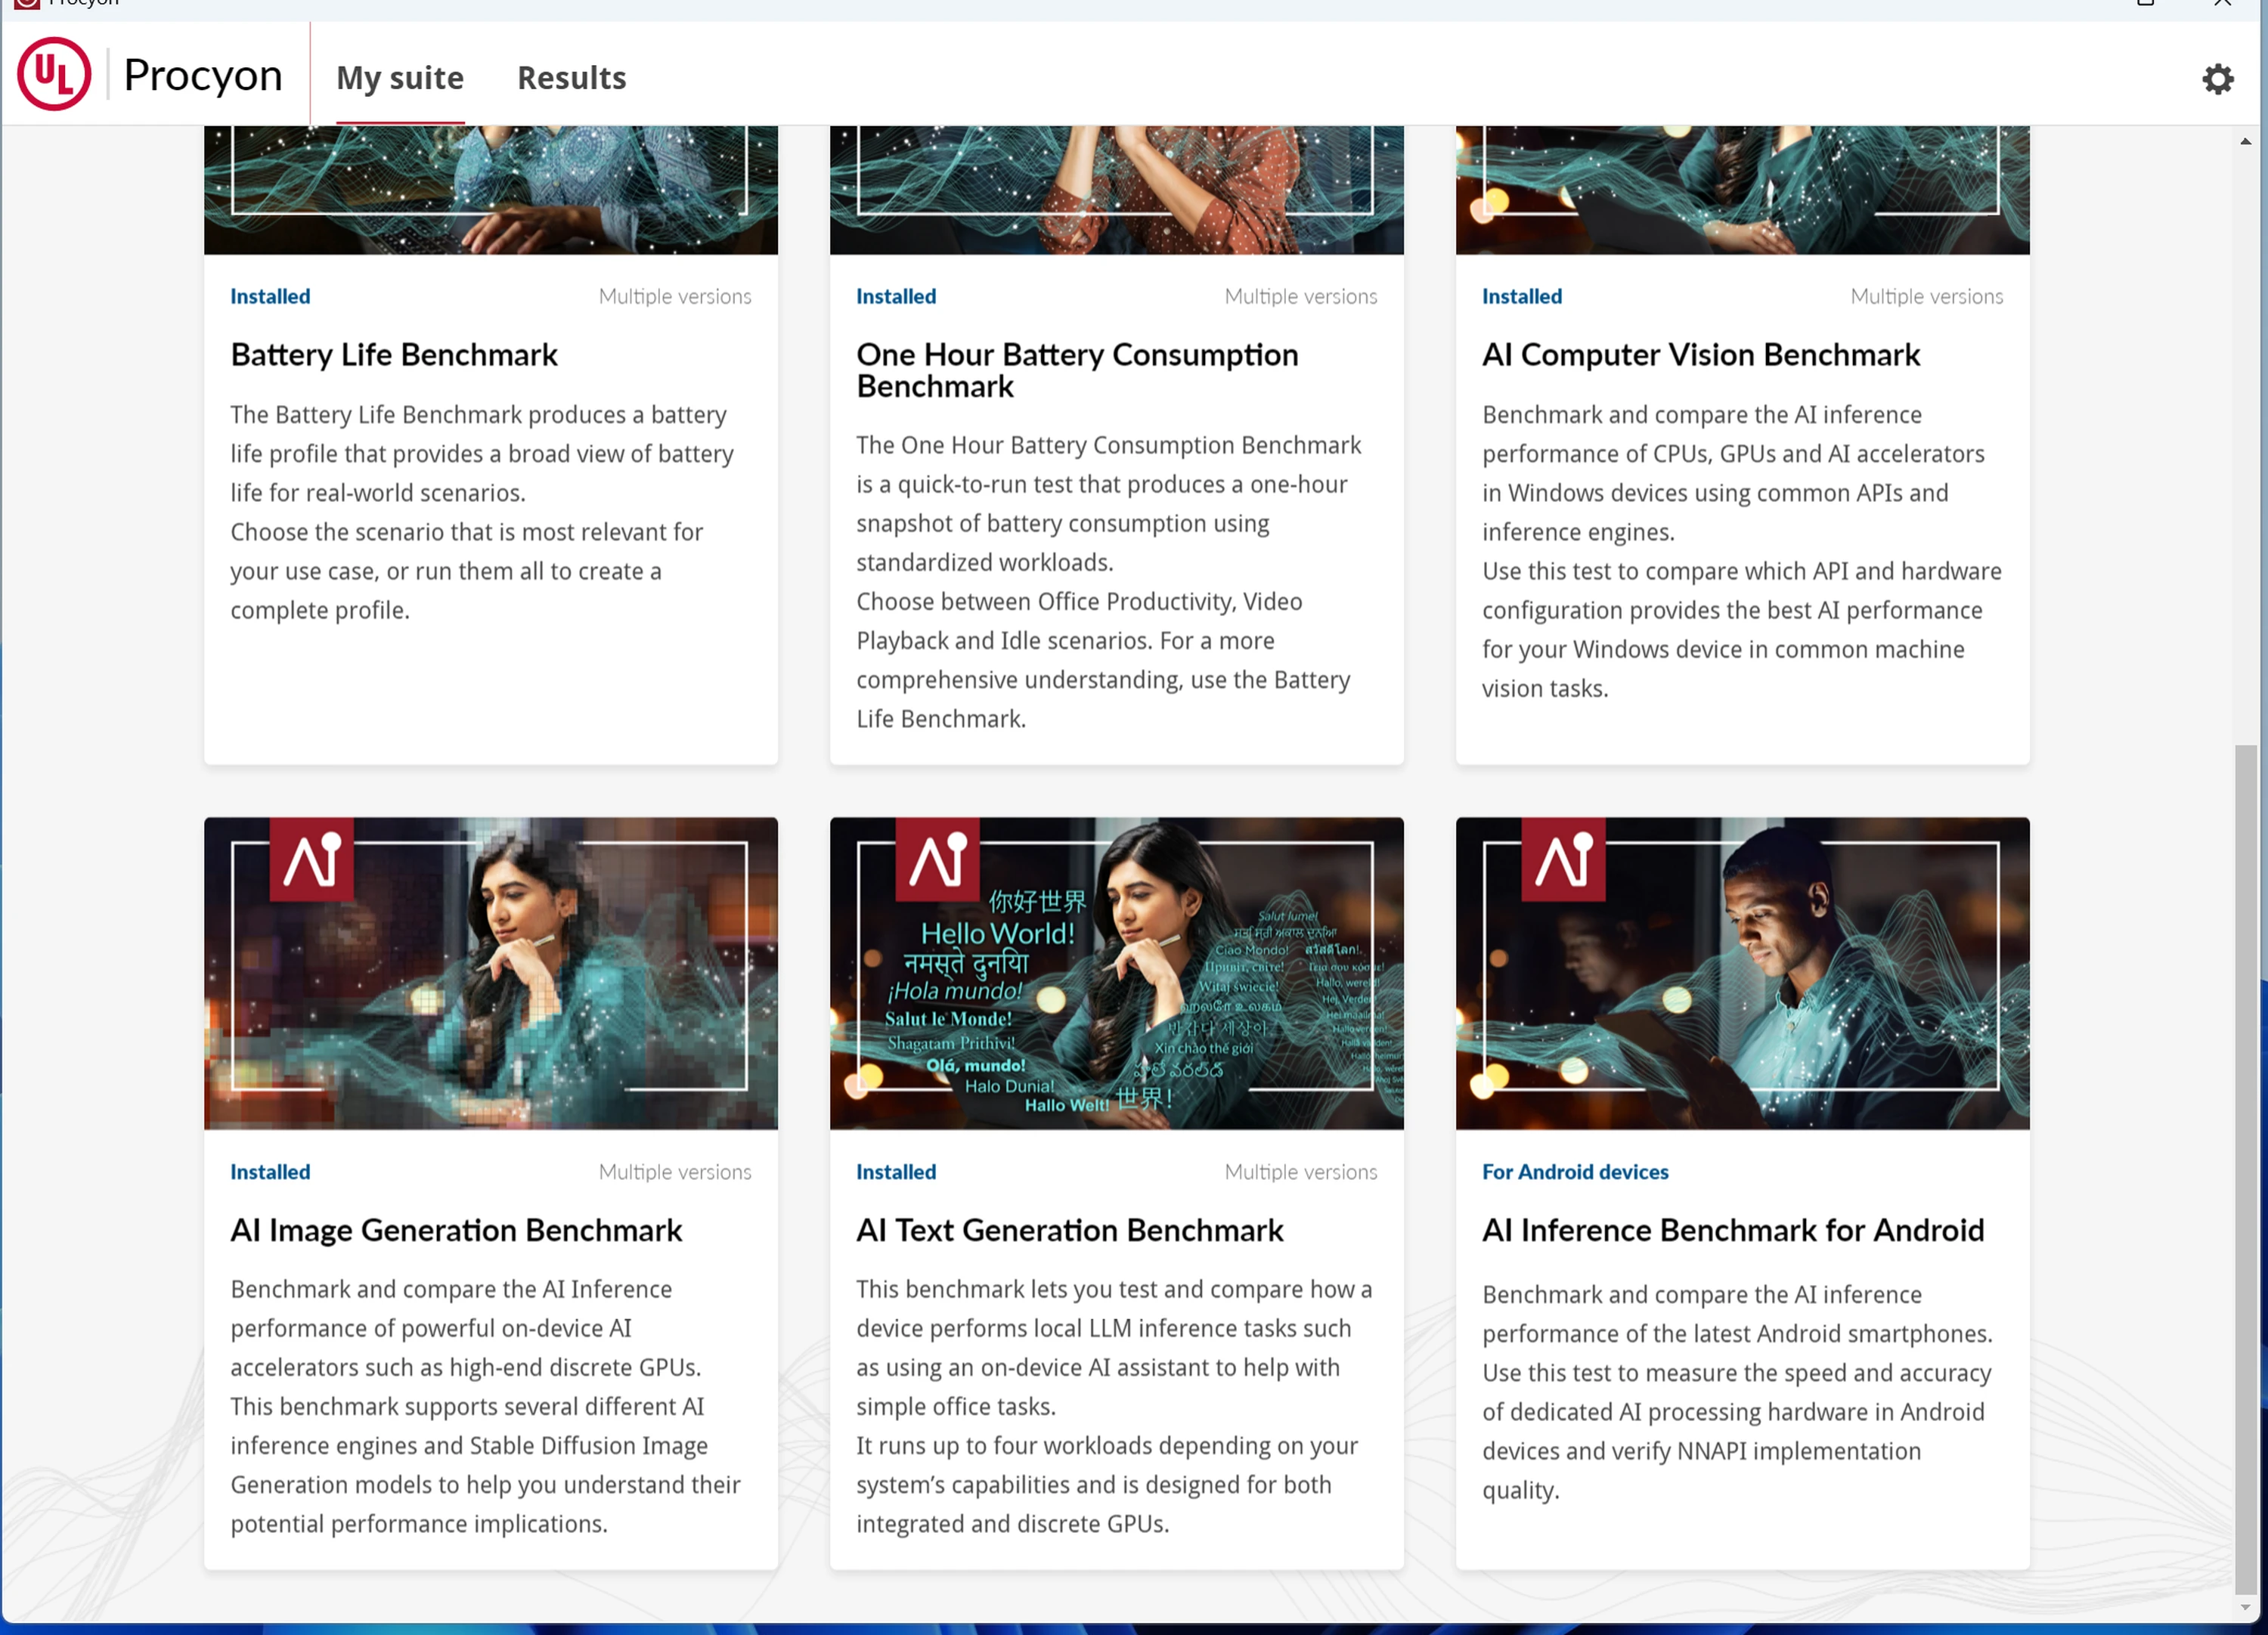Open AI Image Generation Benchmark heading
Viewport: 2268px width, 1635px height.
click(456, 1230)
